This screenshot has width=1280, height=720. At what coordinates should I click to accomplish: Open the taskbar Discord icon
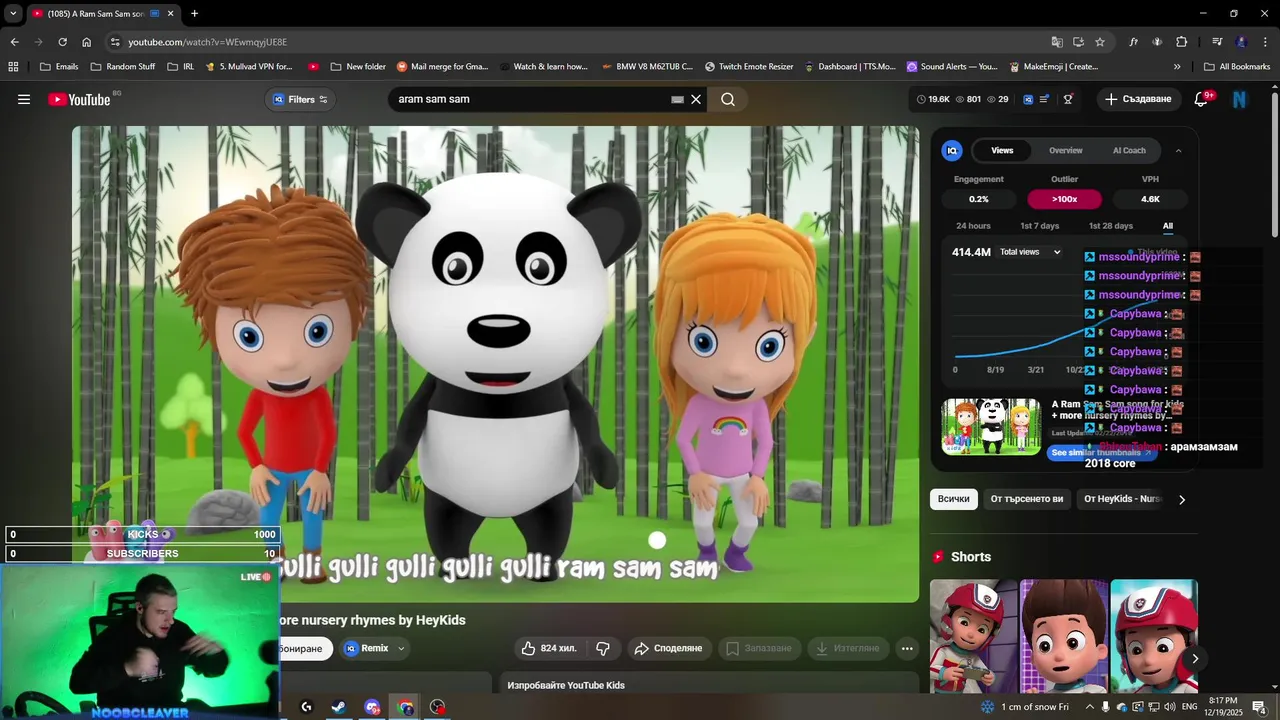tap(372, 707)
